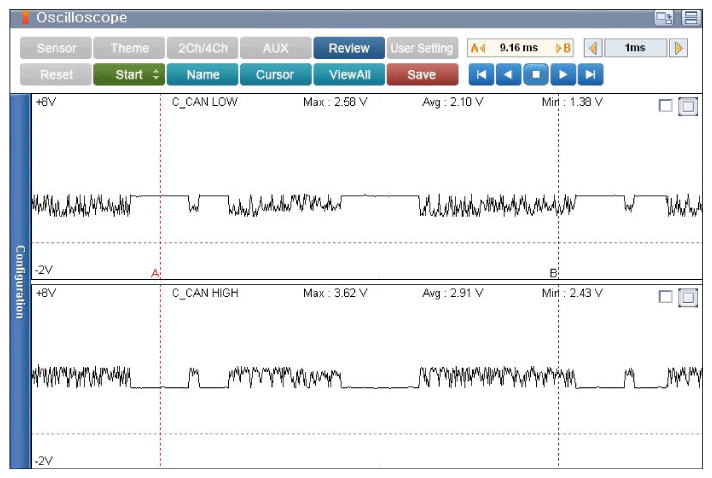Toggle the 2Ch/4Ch channel mode

[201, 48]
